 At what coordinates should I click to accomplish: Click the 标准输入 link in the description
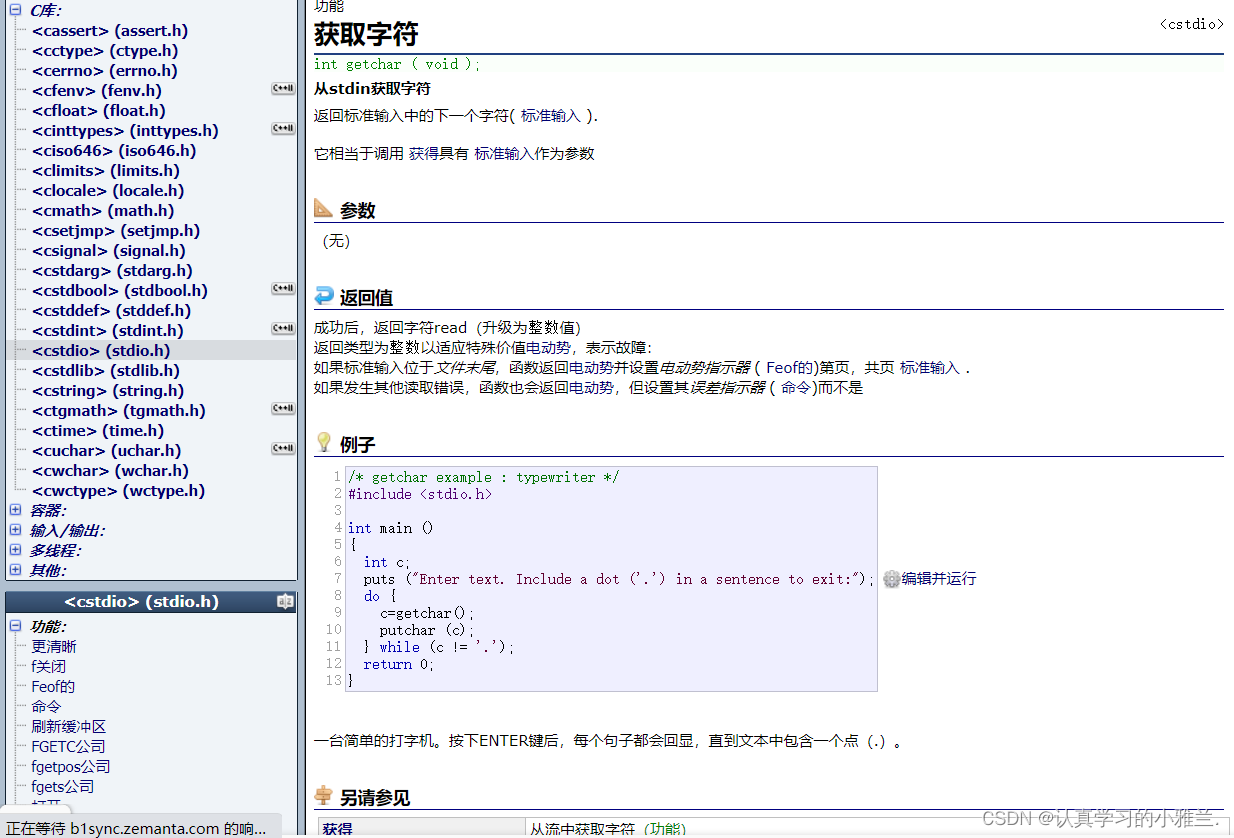pyautogui.click(x=551, y=116)
